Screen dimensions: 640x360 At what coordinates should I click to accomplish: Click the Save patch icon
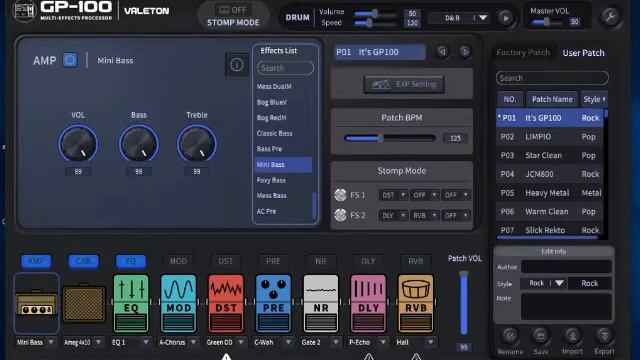click(x=540, y=336)
